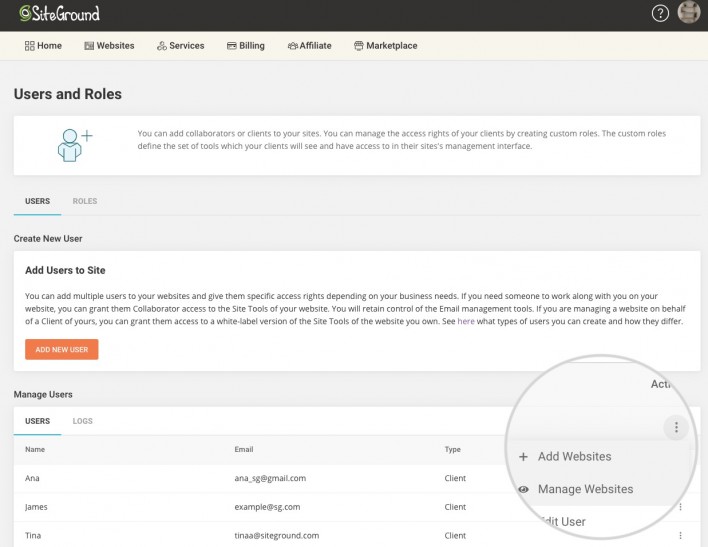Click the Name column header

click(35, 449)
